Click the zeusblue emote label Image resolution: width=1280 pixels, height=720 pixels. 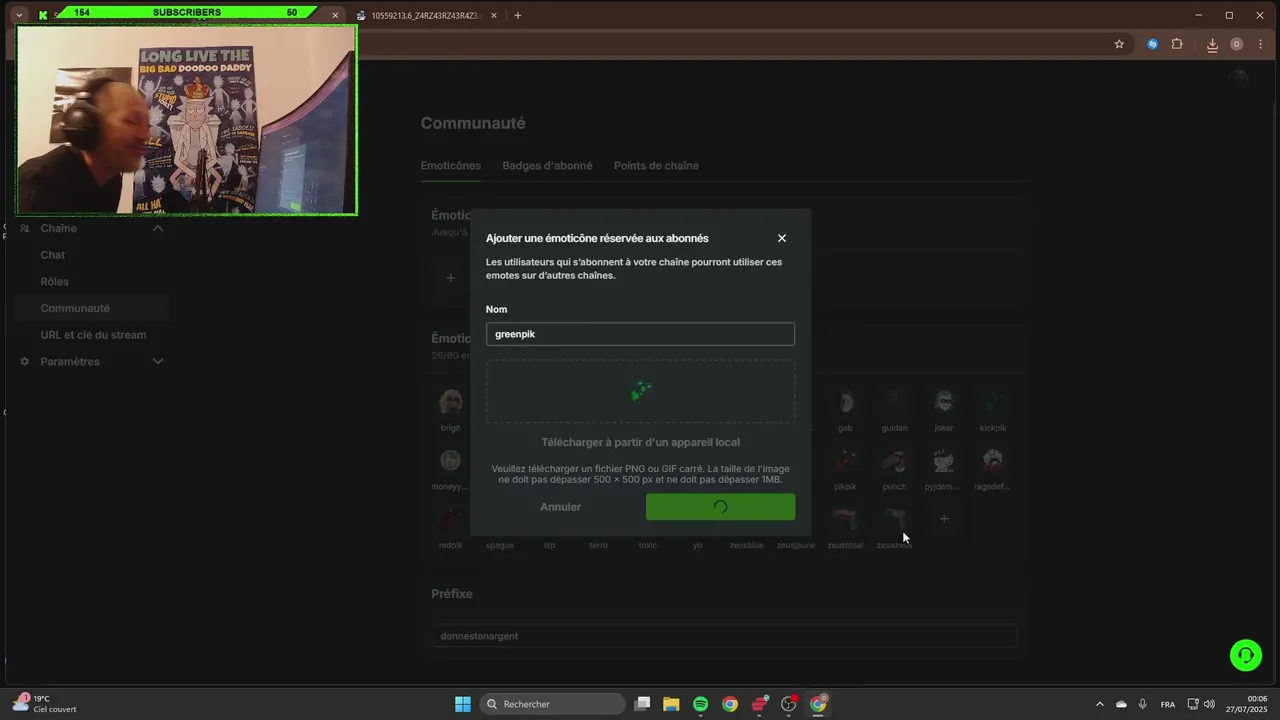tap(746, 545)
